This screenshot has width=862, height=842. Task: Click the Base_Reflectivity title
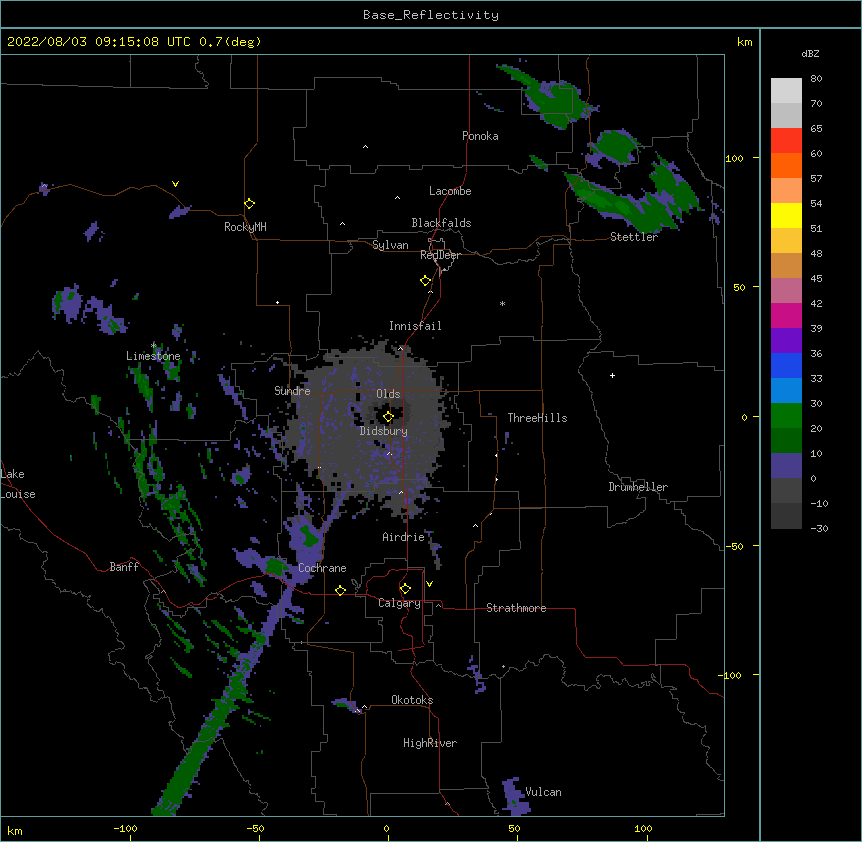[431, 15]
